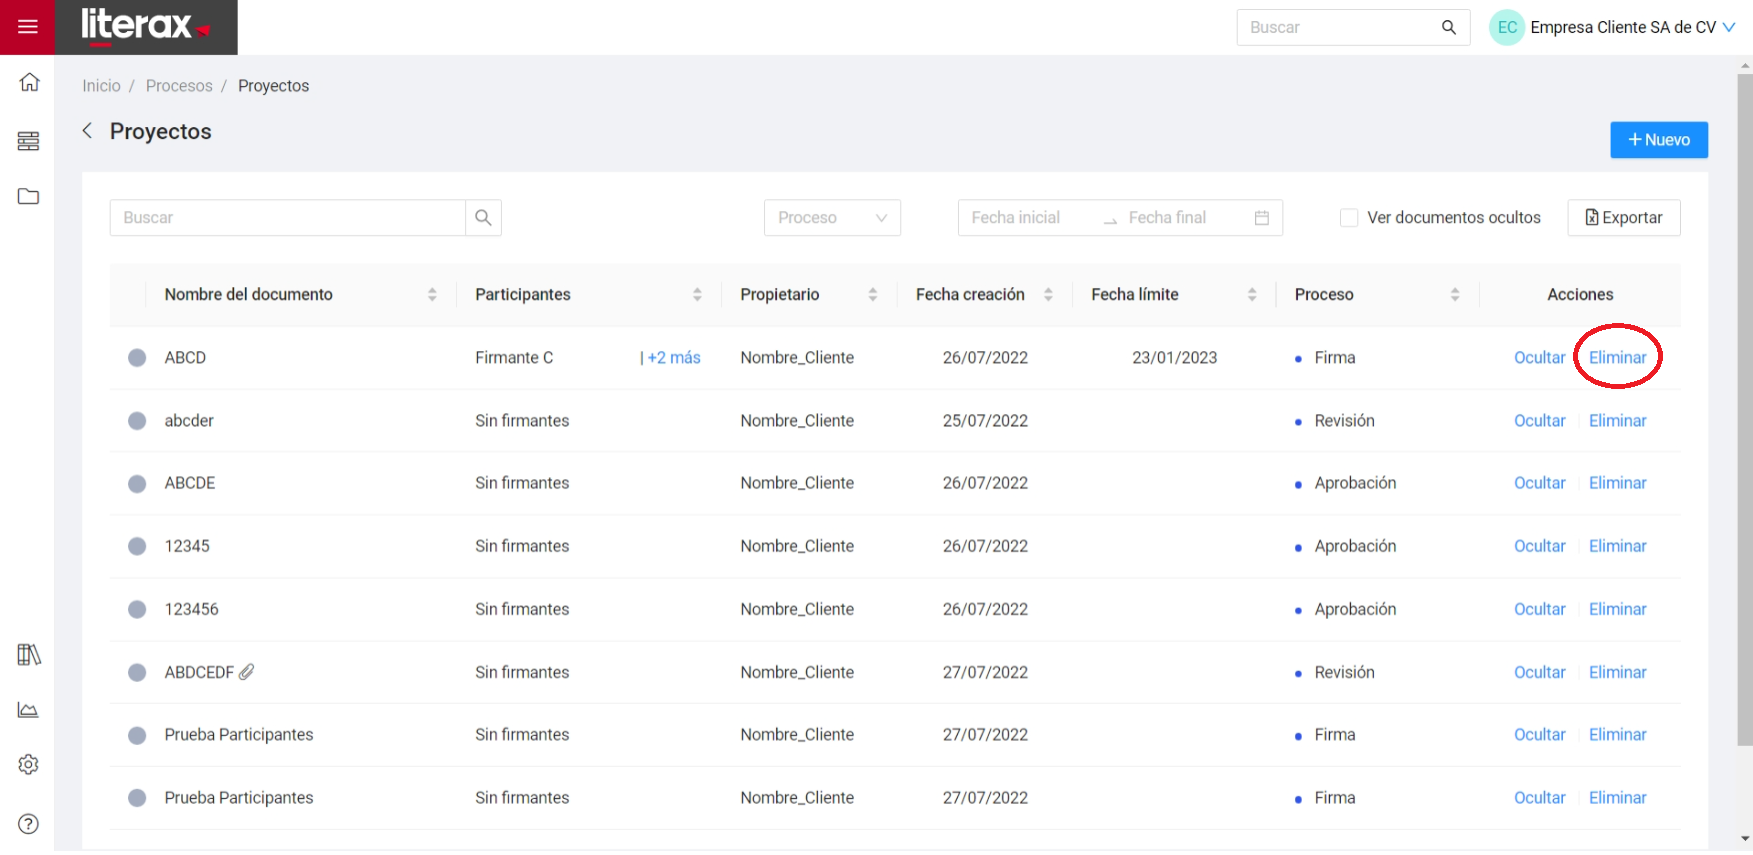This screenshot has width=1753, height=855.
Task: Click Eliminar for document abcder
Action: pyautogui.click(x=1617, y=420)
